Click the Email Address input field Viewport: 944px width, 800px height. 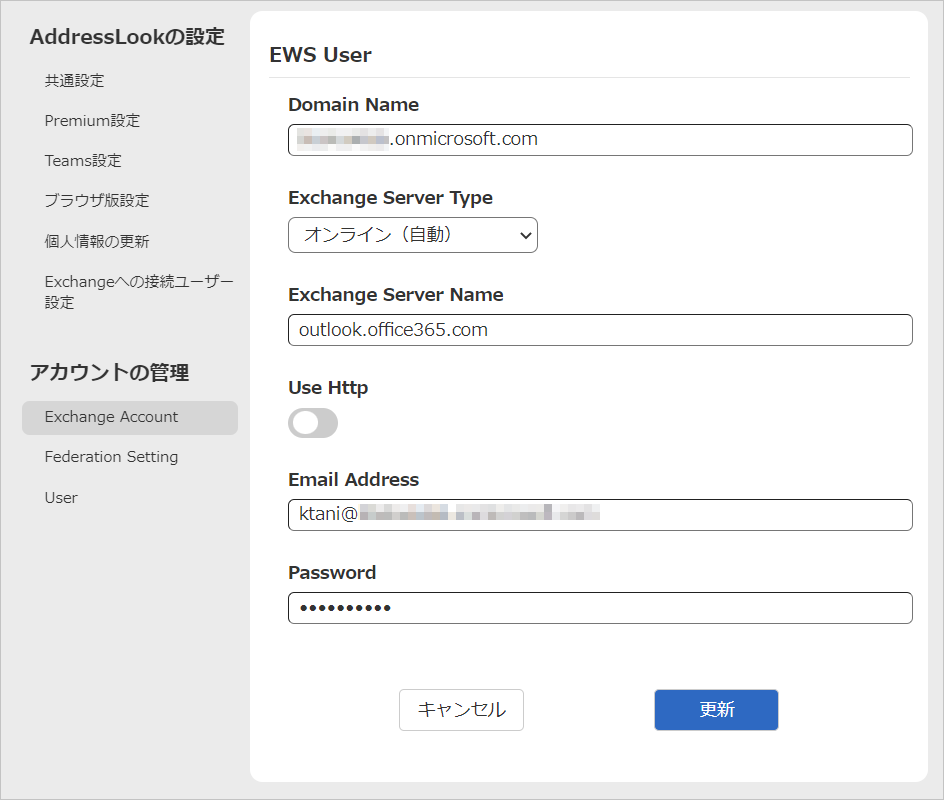coord(600,515)
